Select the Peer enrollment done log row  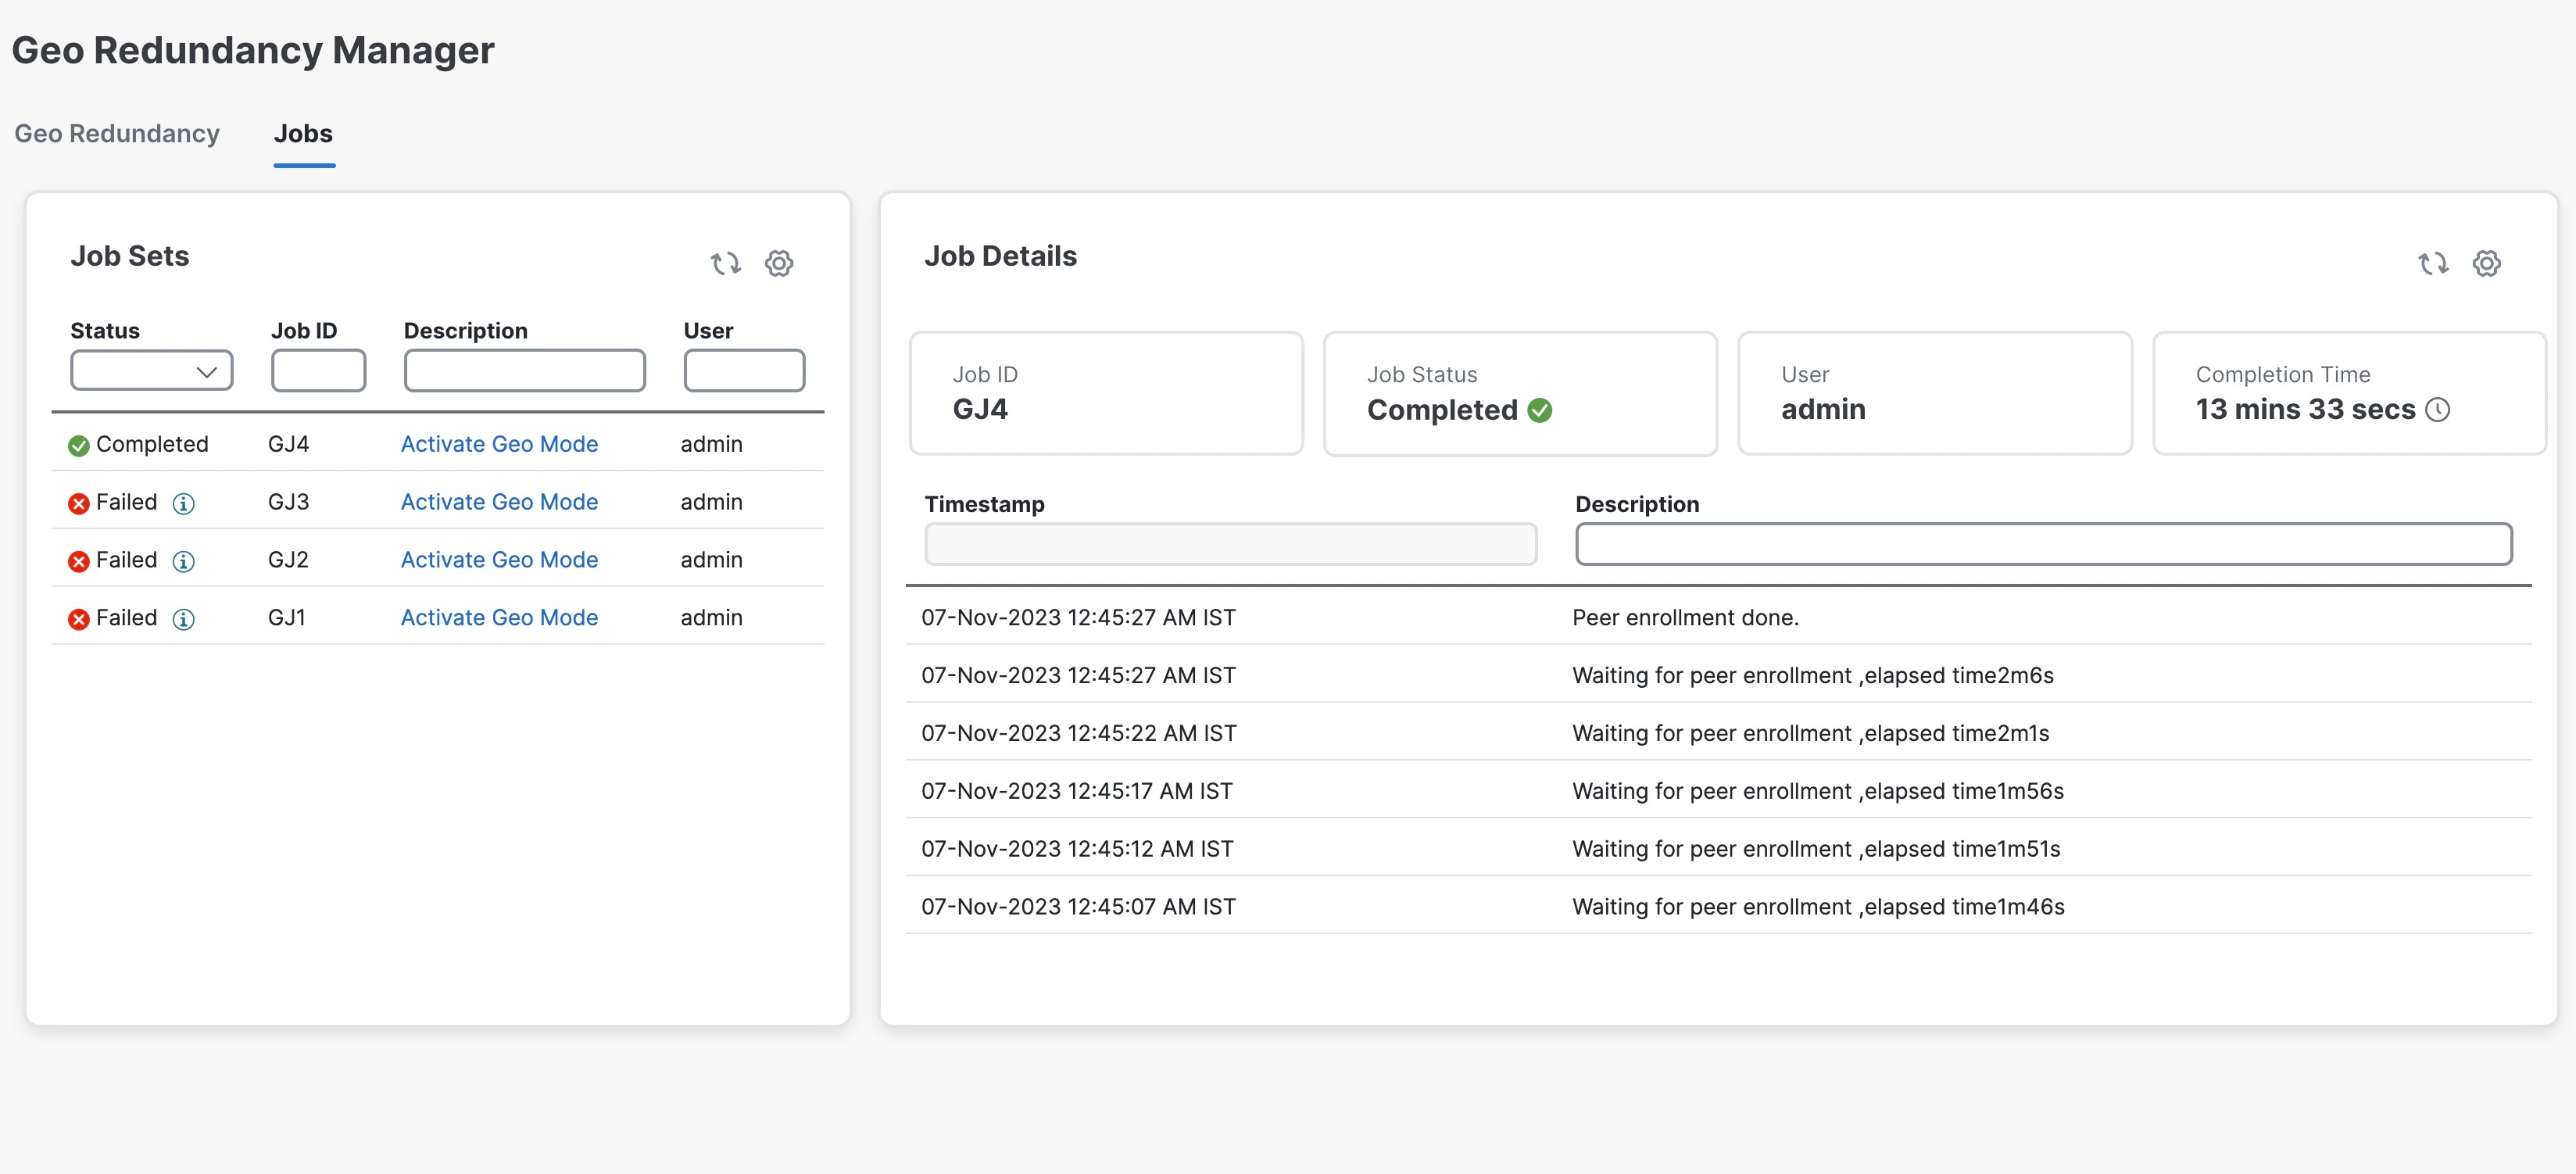click(x=1684, y=618)
